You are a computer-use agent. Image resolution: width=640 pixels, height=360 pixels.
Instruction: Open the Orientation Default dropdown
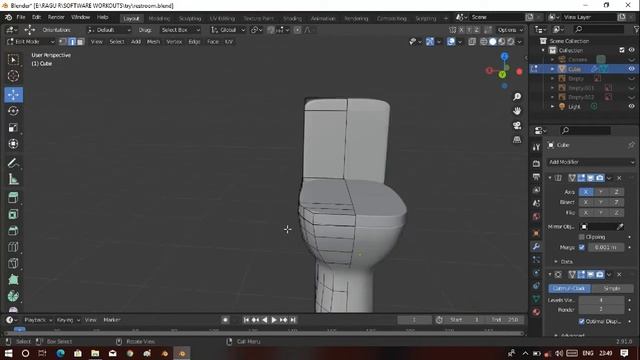tap(109, 30)
